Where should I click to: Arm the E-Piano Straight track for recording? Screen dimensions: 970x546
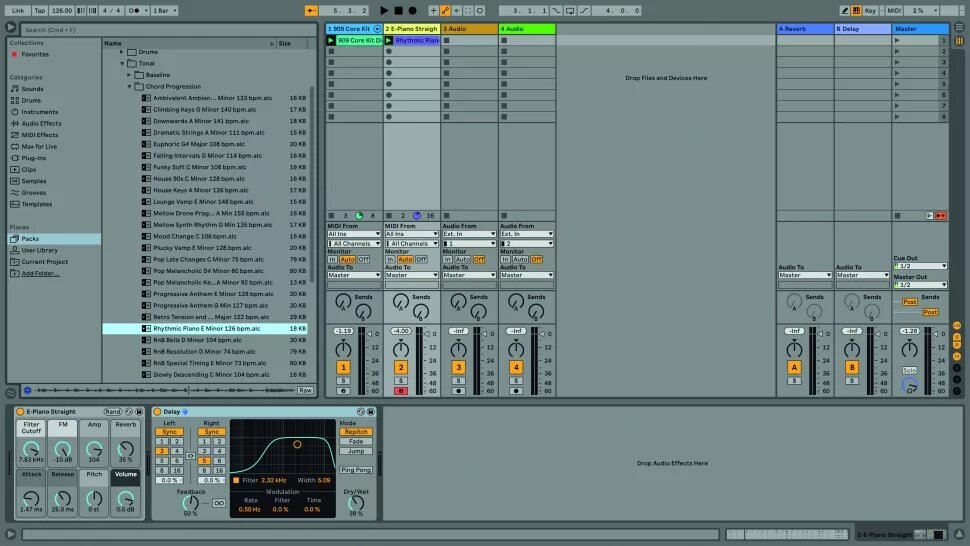pos(401,390)
